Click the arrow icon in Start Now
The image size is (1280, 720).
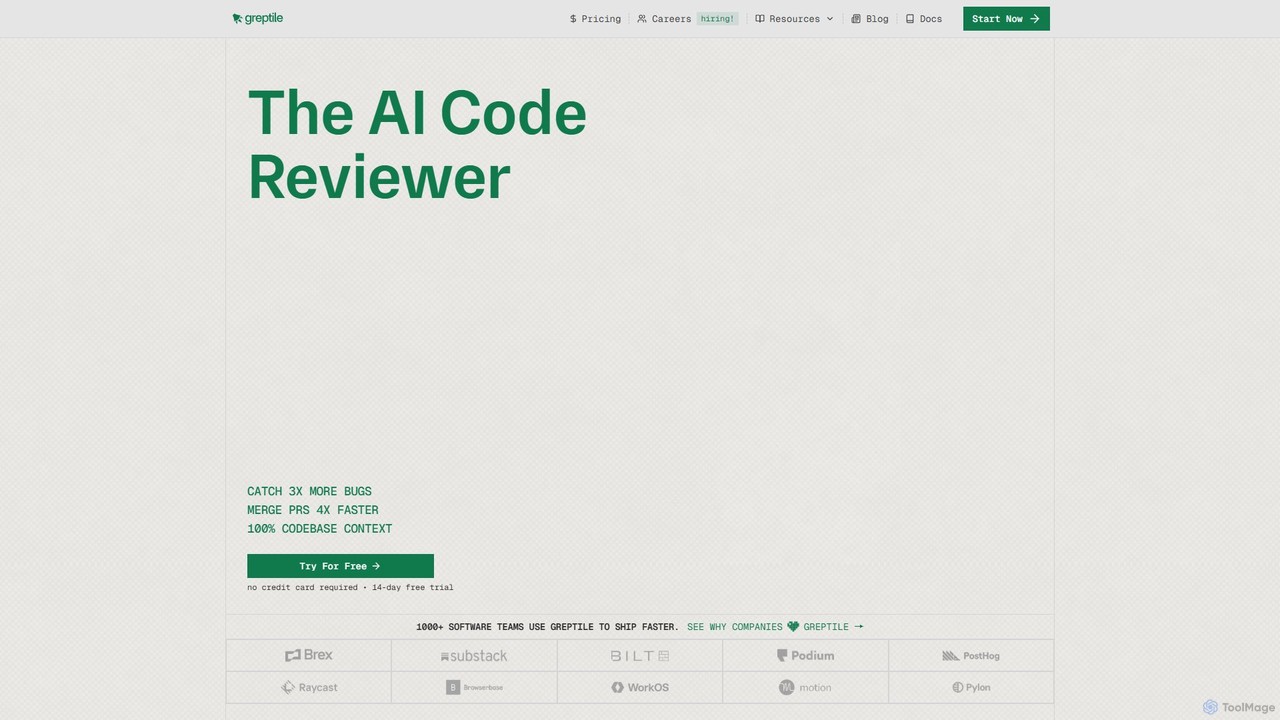[x=1035, y=19]
